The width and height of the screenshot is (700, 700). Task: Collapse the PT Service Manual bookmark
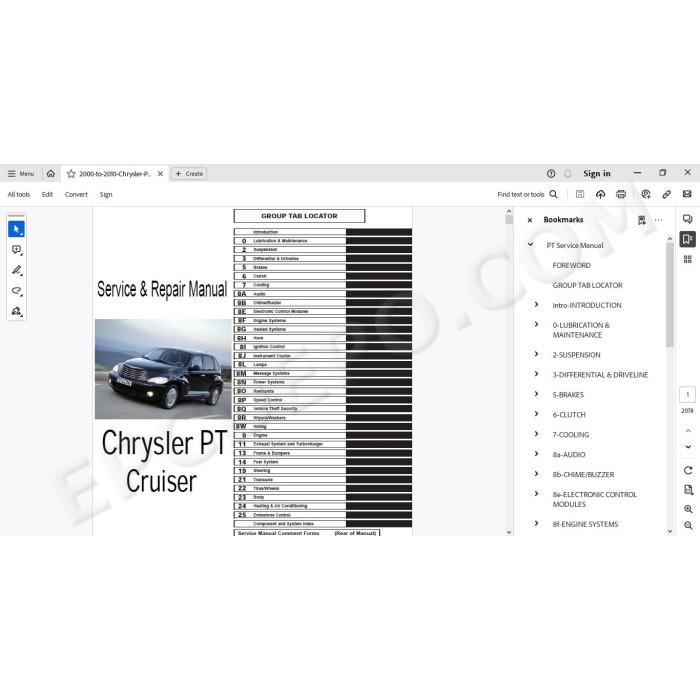pyautogui.click(x=530, y=245)
